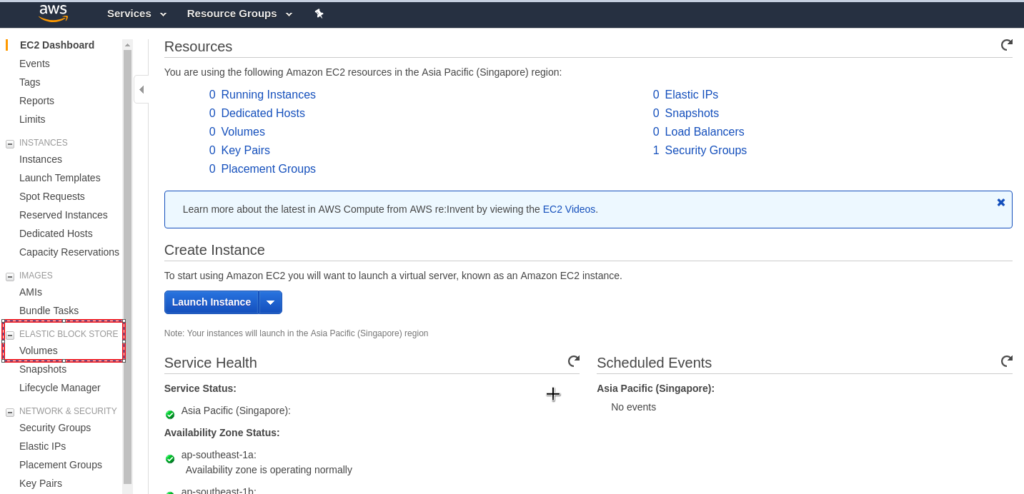Collapse the IMAGES sidebar section
Viewport: 1024px width, 494px height.
tap(10, 276)
